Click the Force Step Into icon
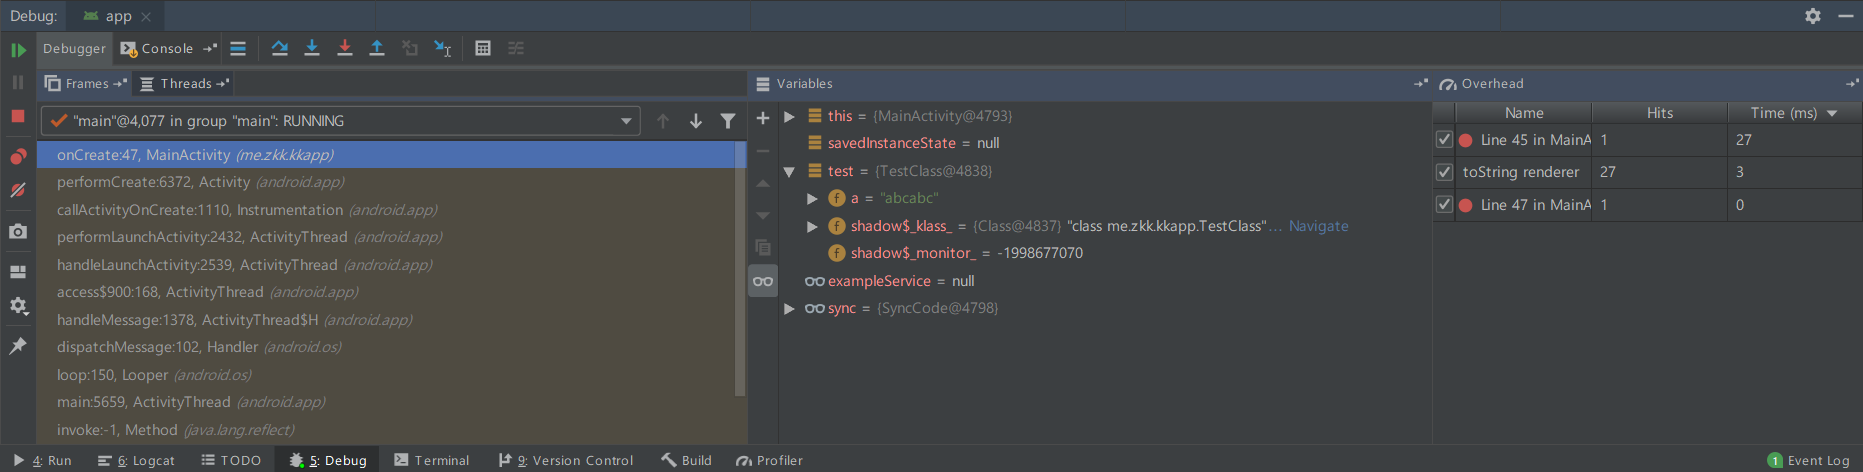The width and height of the screenshot is (1863, 472). click(345, 48)
